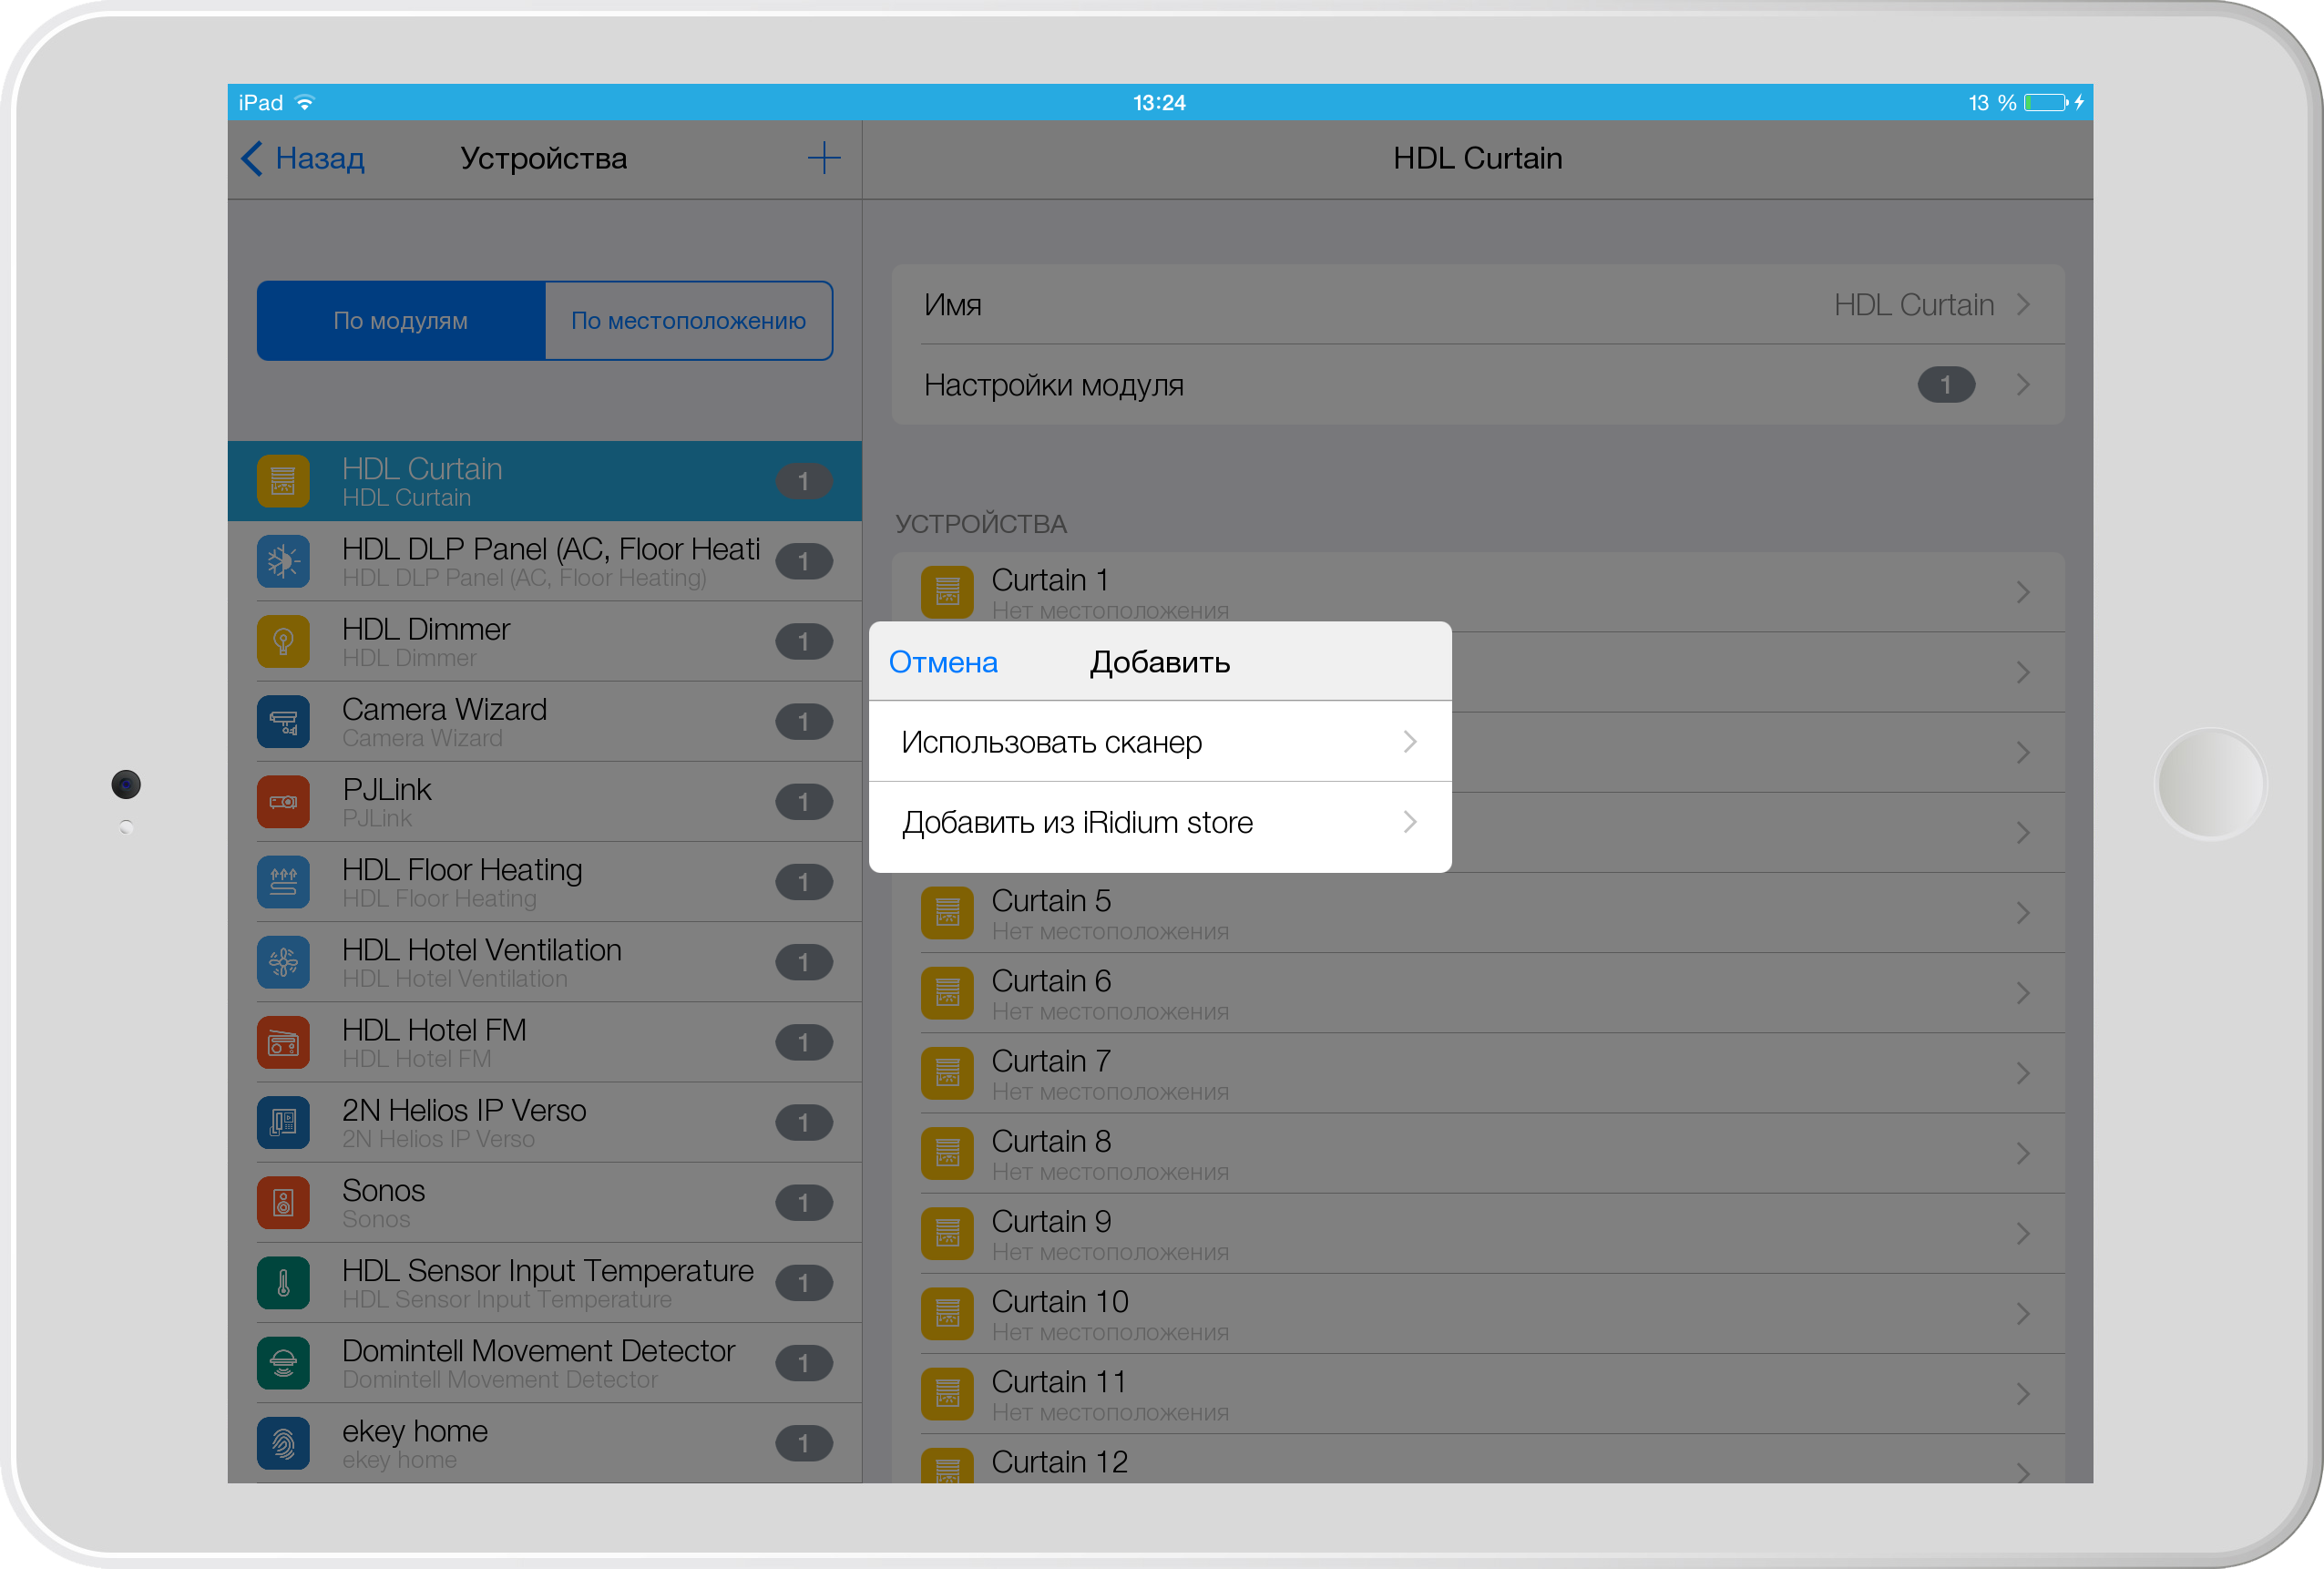The height and width of the screenshot is (1569, 2324).
Task: Select Camera Wizard module name
Action: pyautogui.click(x=444, y=709)
